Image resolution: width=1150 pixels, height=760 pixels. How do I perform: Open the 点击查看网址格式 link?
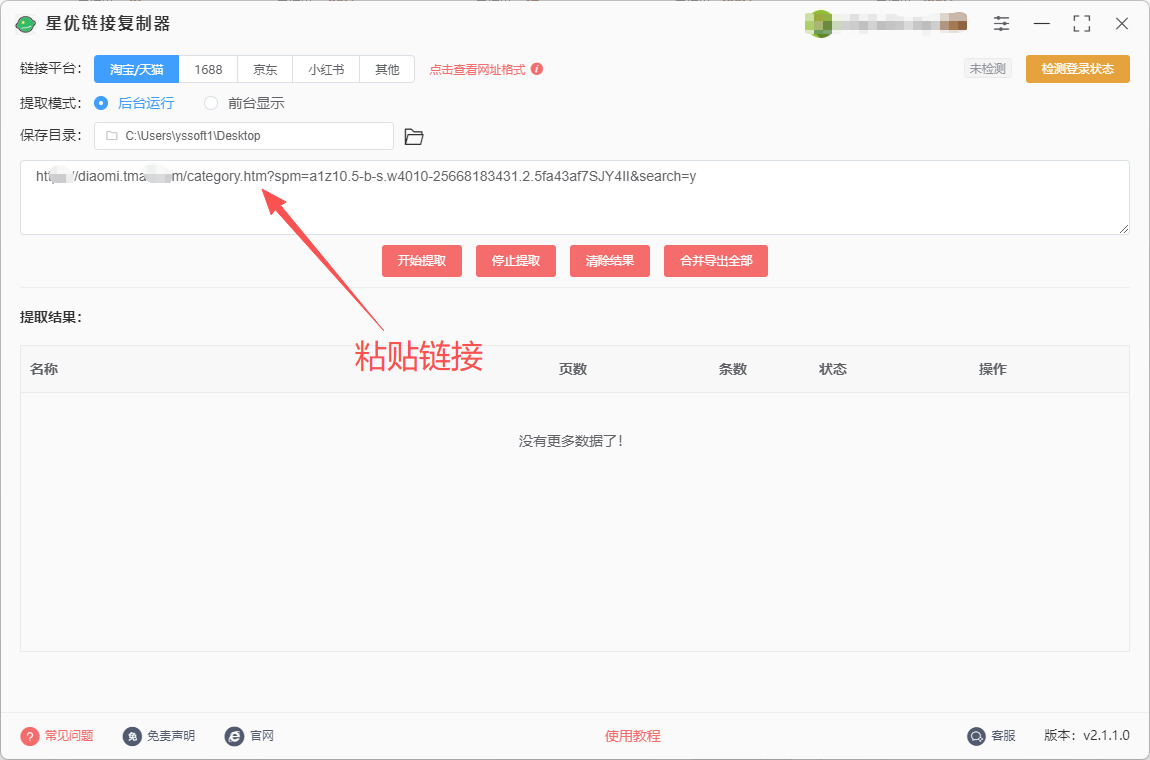(477, 70)
